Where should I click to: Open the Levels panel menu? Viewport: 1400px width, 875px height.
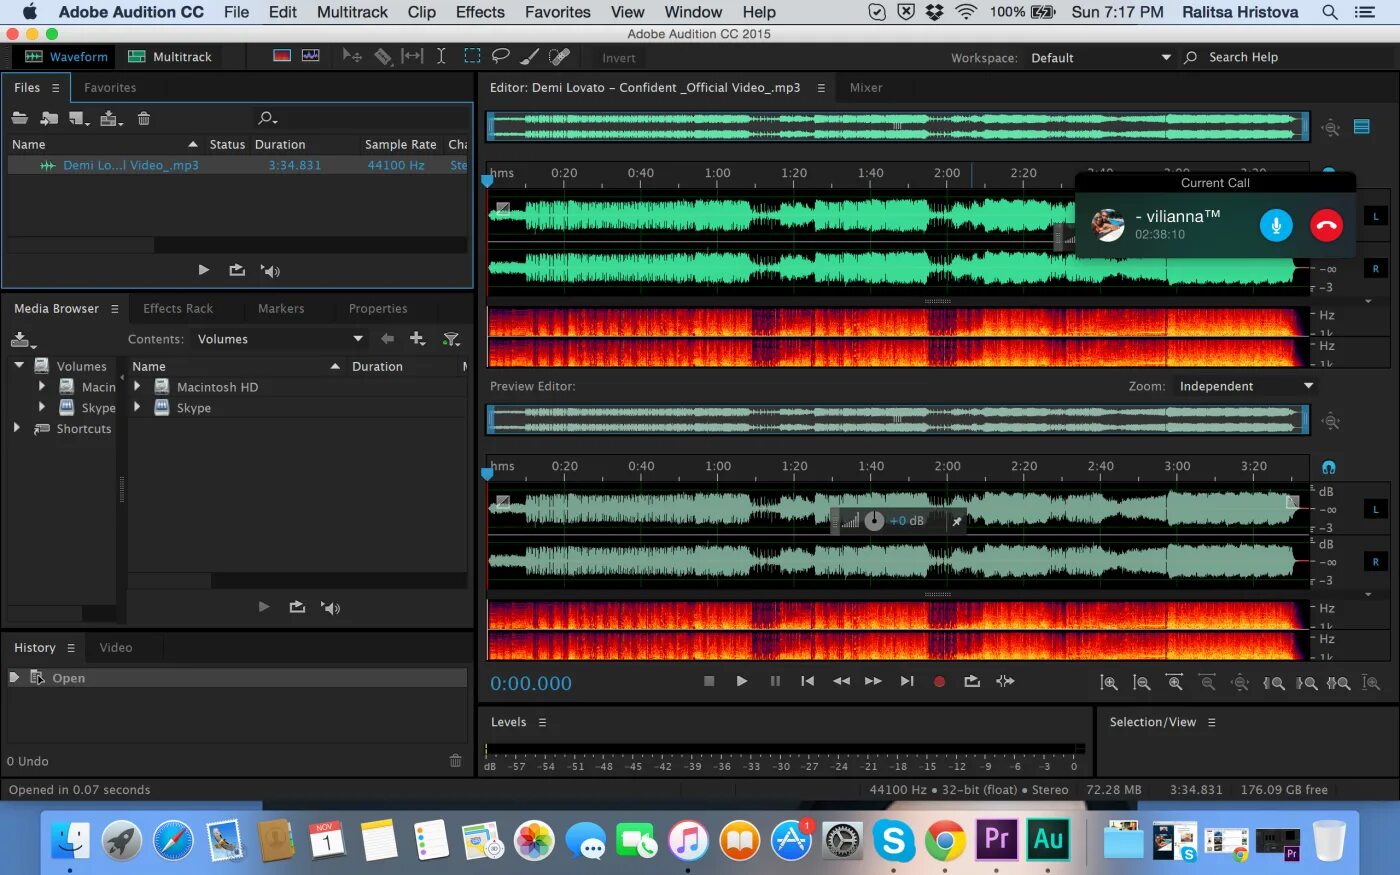tap(542, 722)
